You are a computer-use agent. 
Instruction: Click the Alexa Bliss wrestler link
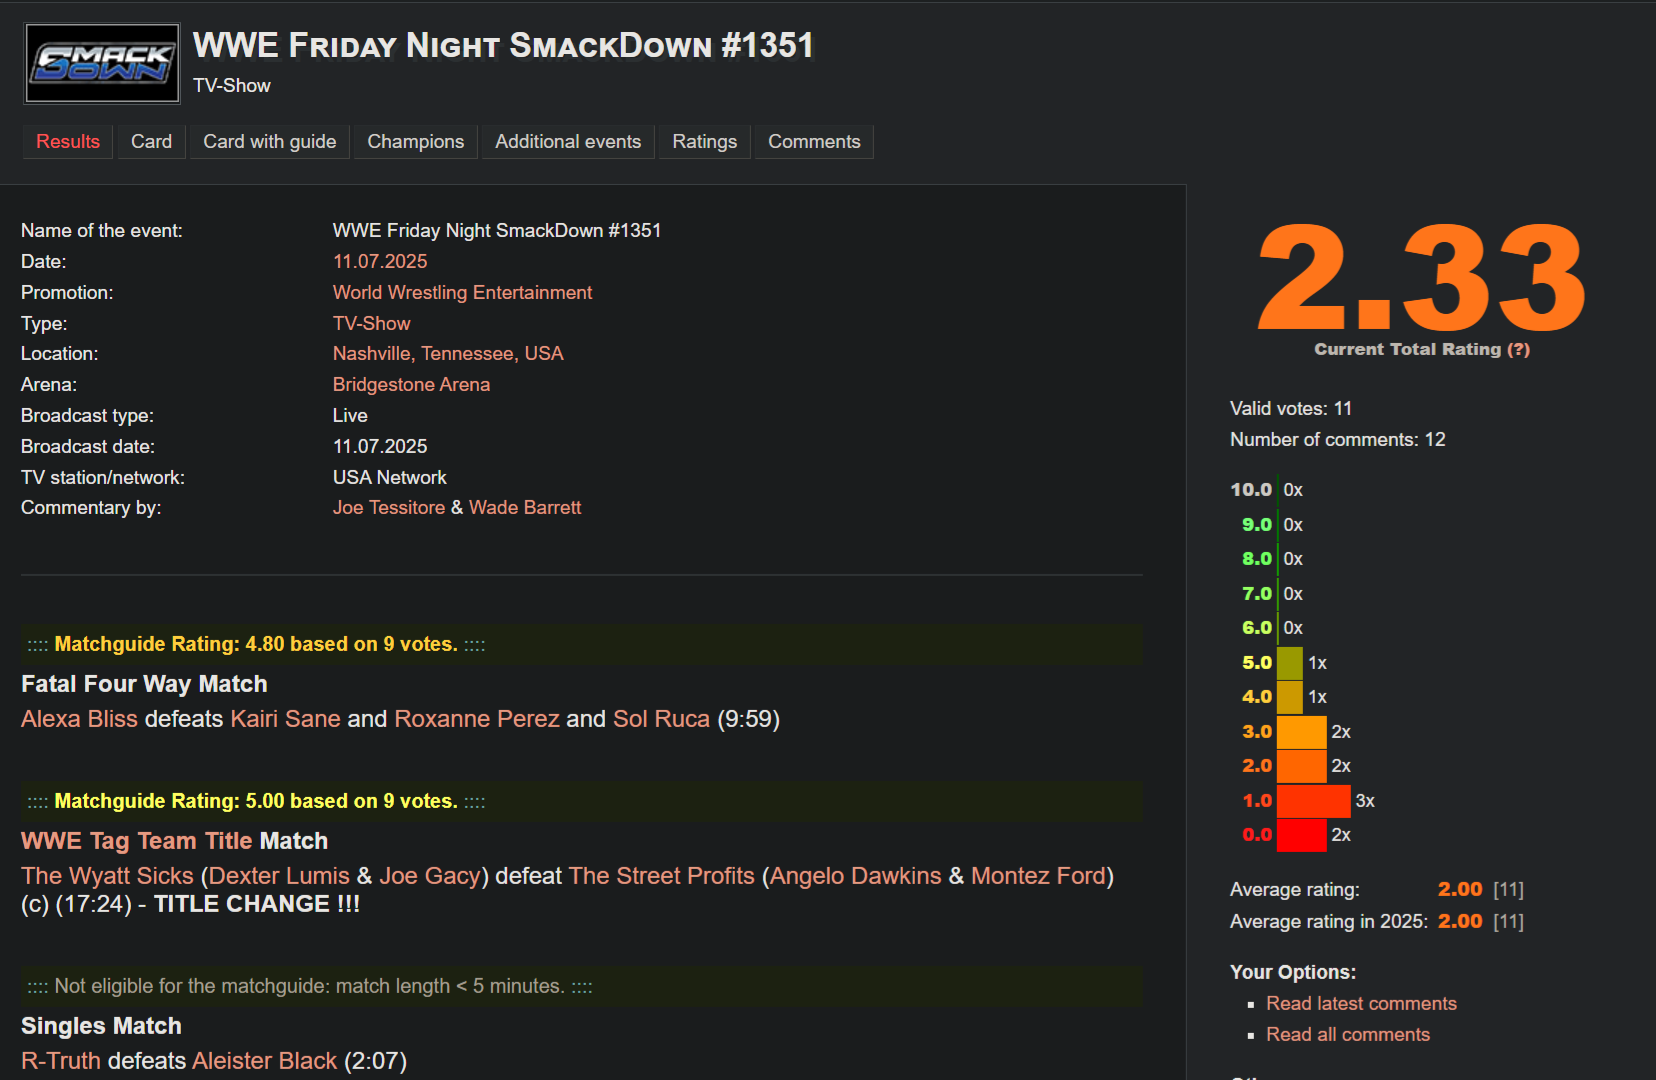click(79, 719)
